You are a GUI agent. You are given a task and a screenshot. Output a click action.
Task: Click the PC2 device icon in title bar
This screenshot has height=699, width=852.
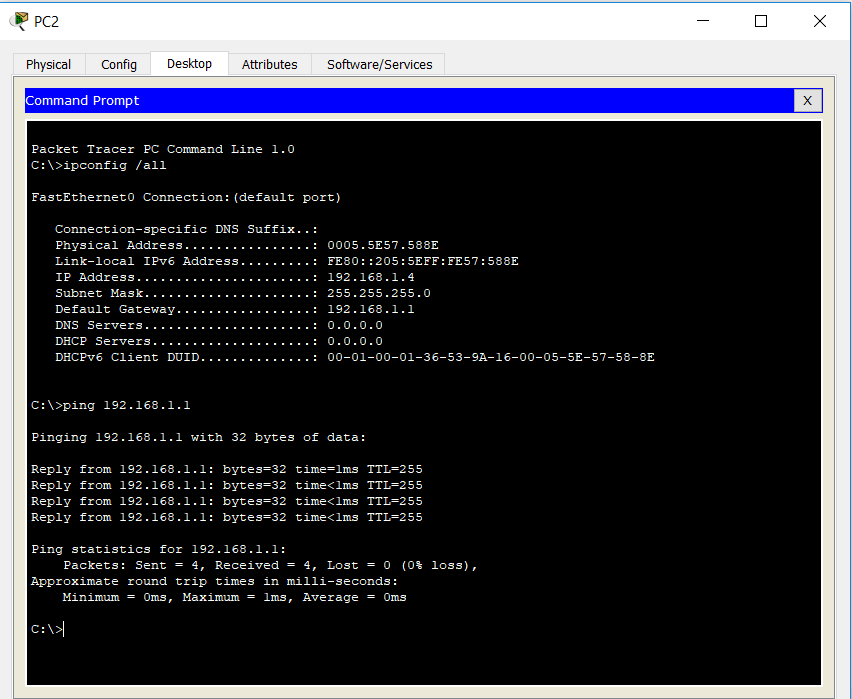click(x=18, y=21)
